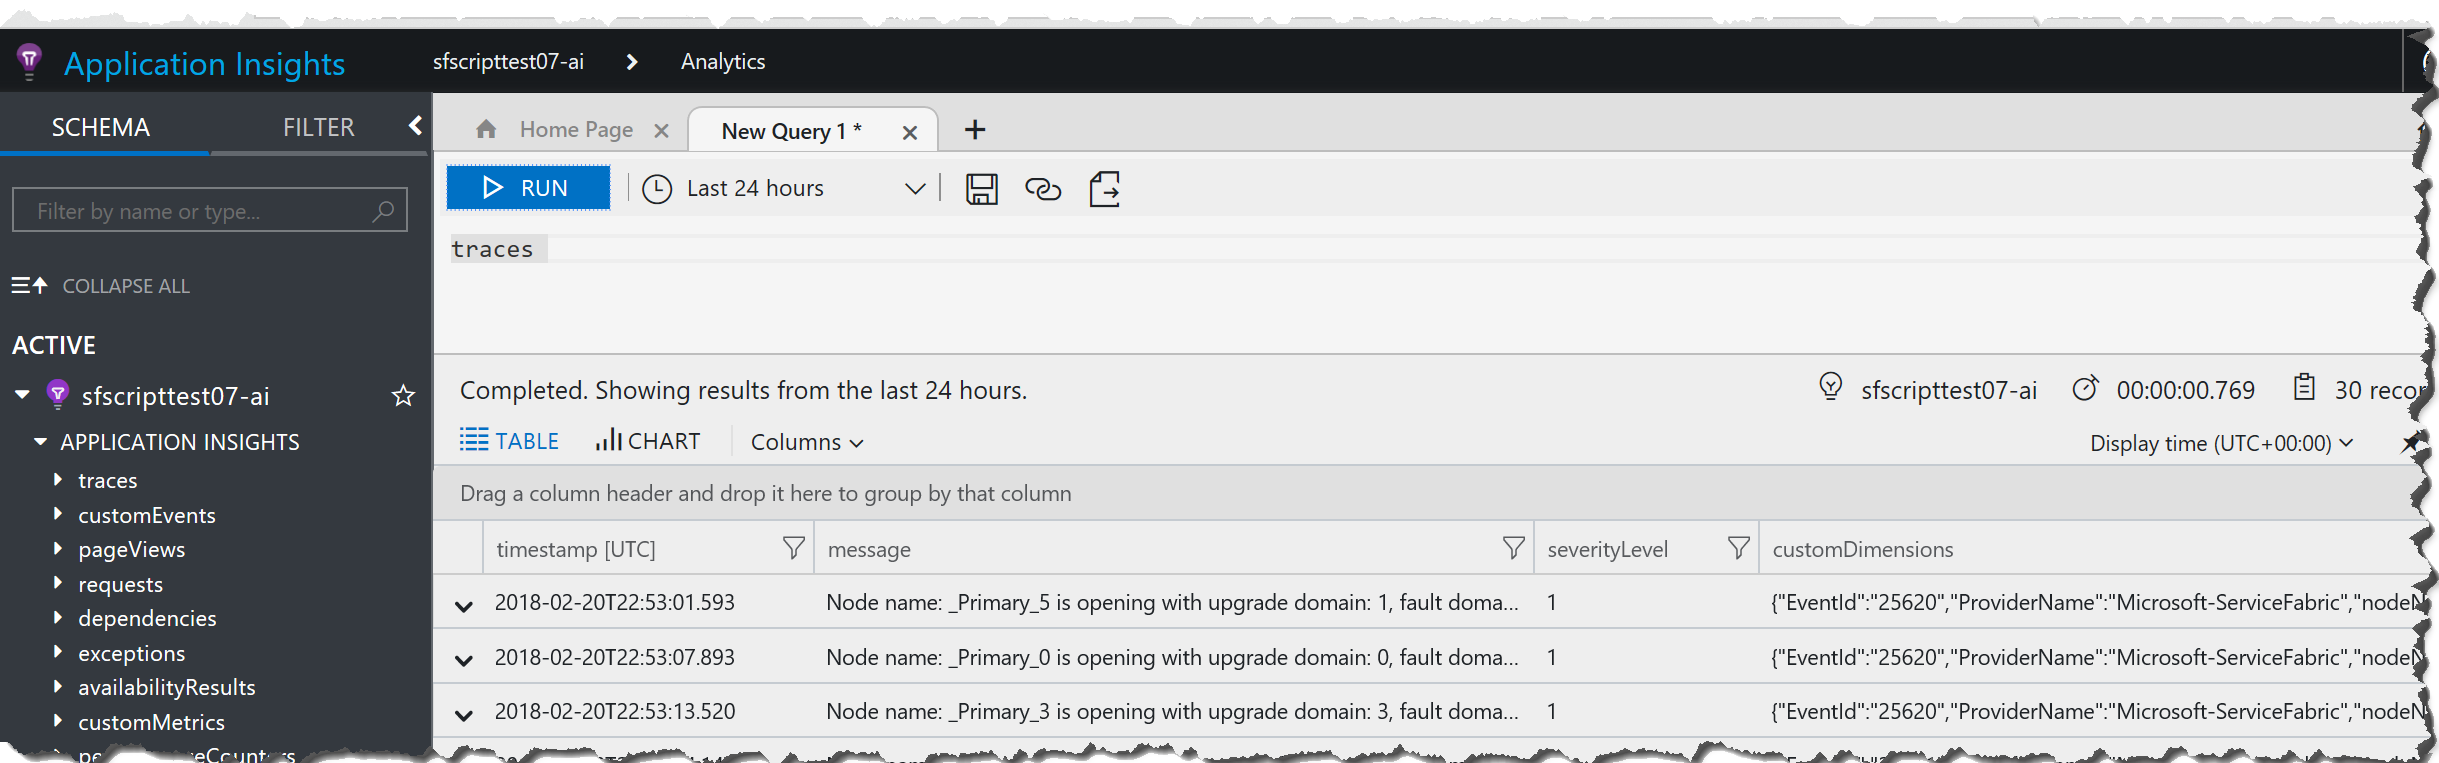Expand the result row for 22:53:13.520
This screenshot has width=2439, height=763.
[x=463, y=714]
